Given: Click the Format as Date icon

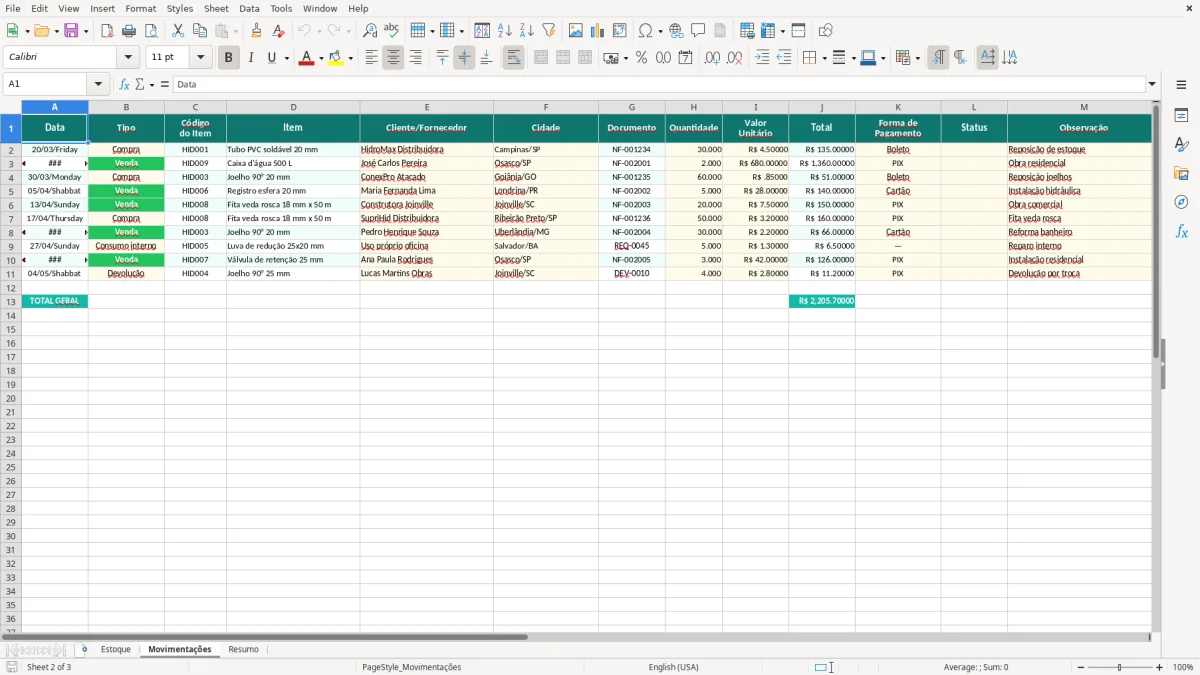Looking at the screenshot, I should (685, 58).
